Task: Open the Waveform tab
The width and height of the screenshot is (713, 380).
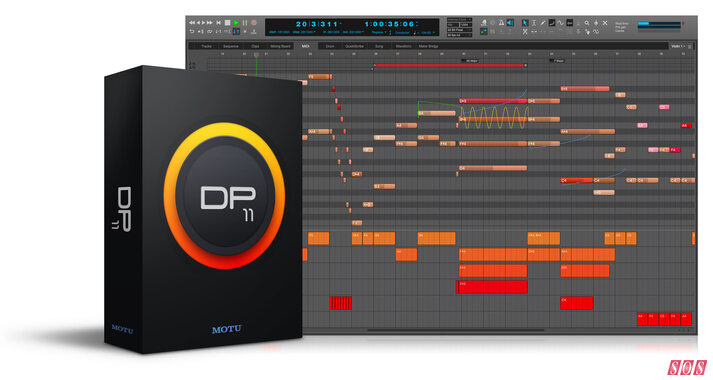Action: 403,46
